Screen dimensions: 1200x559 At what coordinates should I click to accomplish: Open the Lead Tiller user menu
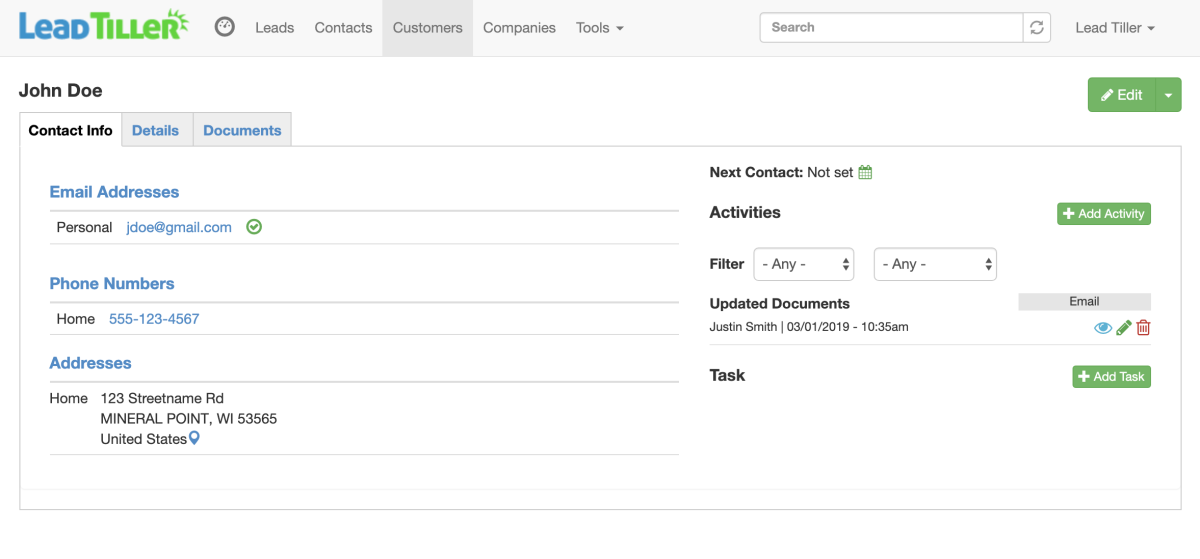1114,28
